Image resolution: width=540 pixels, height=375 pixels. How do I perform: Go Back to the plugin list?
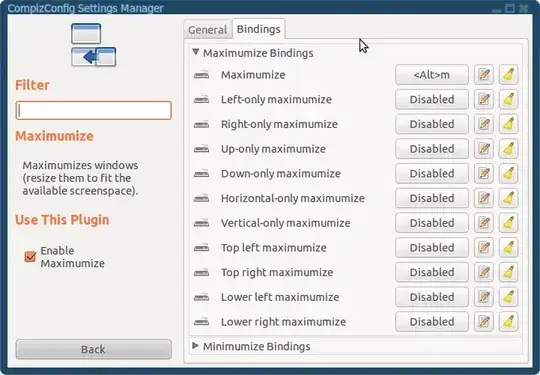(93, 349)
